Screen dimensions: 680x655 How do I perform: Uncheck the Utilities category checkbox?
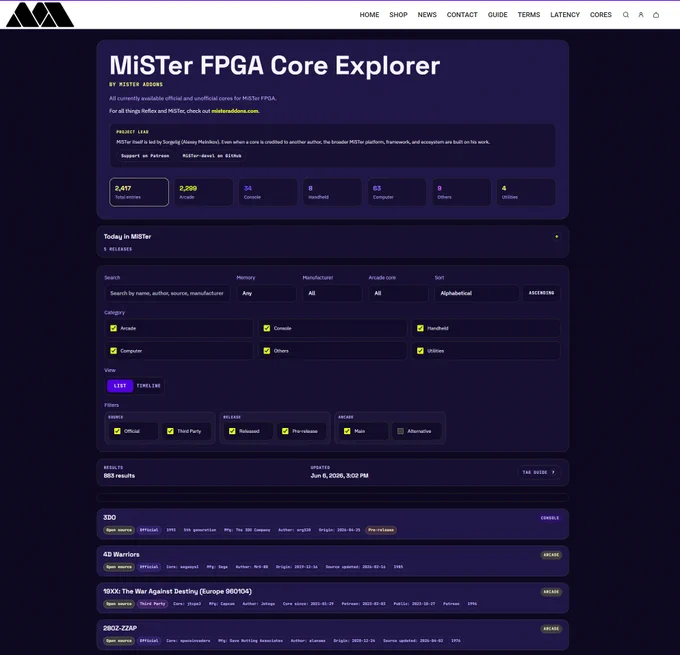point(420,351)
